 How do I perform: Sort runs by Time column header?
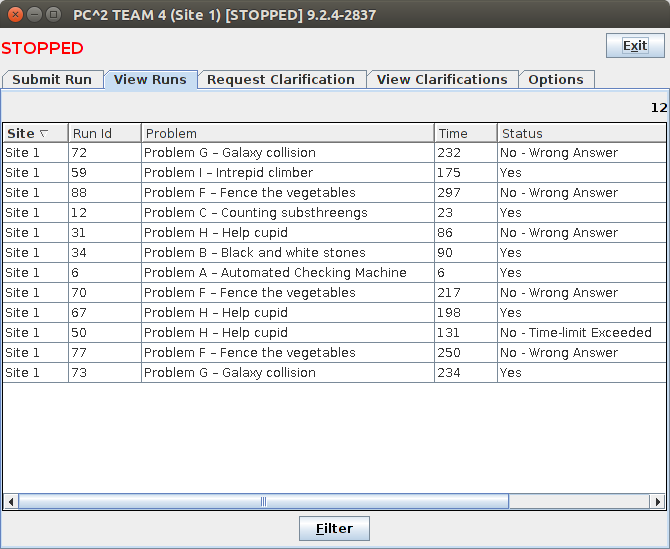(465, 133)
